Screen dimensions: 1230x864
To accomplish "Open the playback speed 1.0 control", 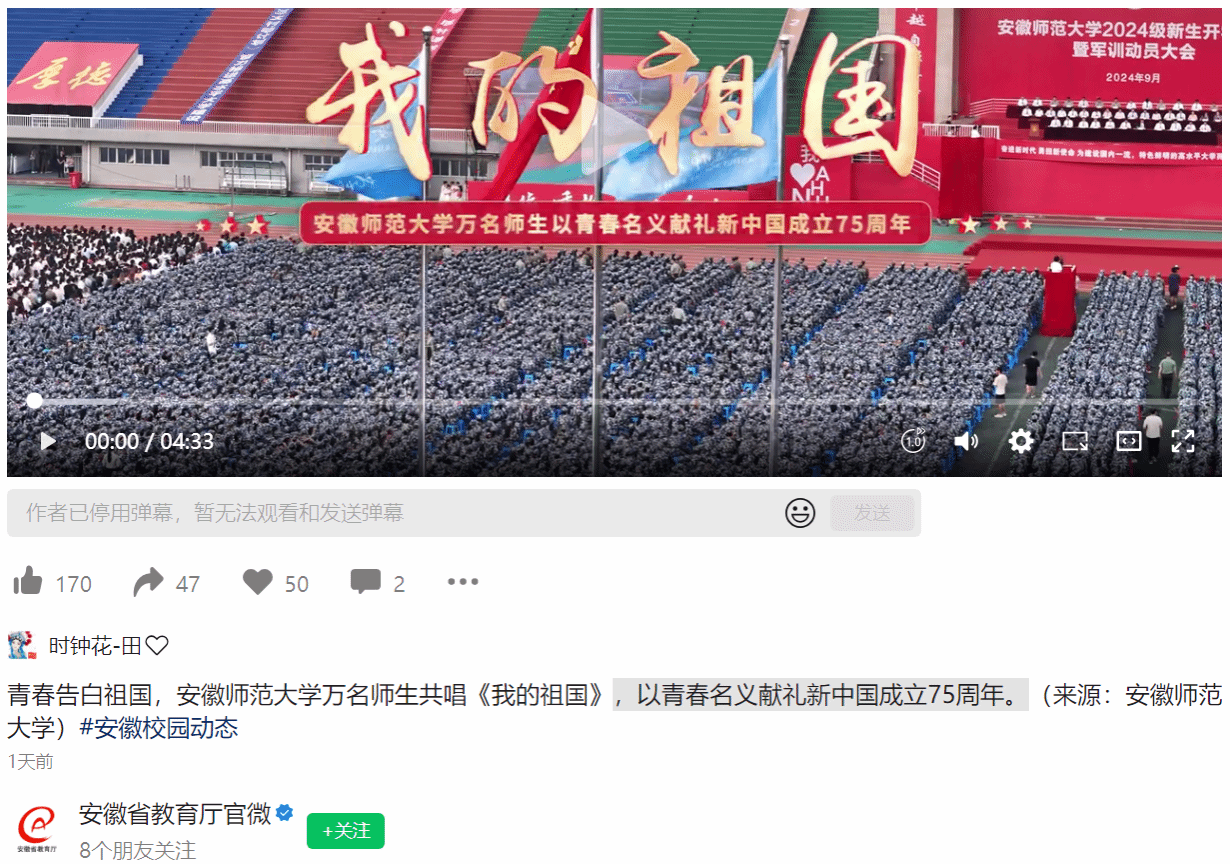I will click(913, 441).
